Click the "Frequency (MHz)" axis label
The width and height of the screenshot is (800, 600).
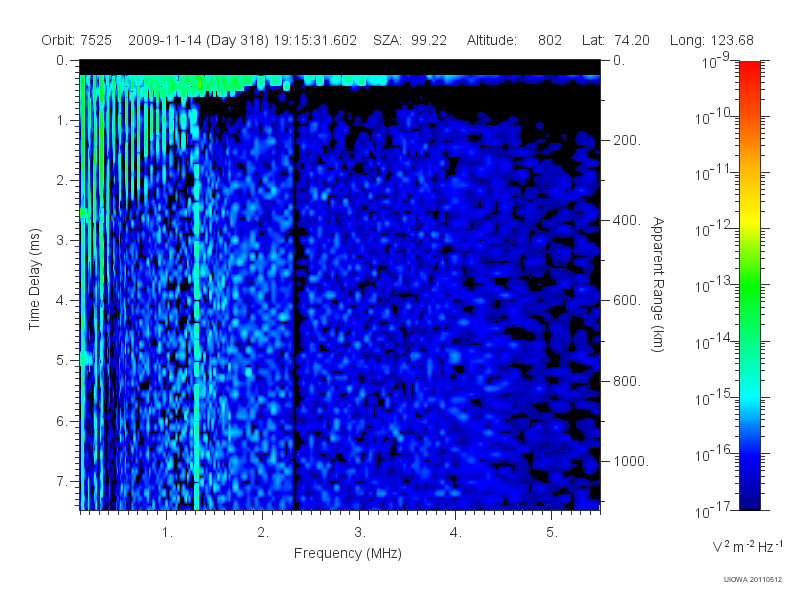(347, 553)
